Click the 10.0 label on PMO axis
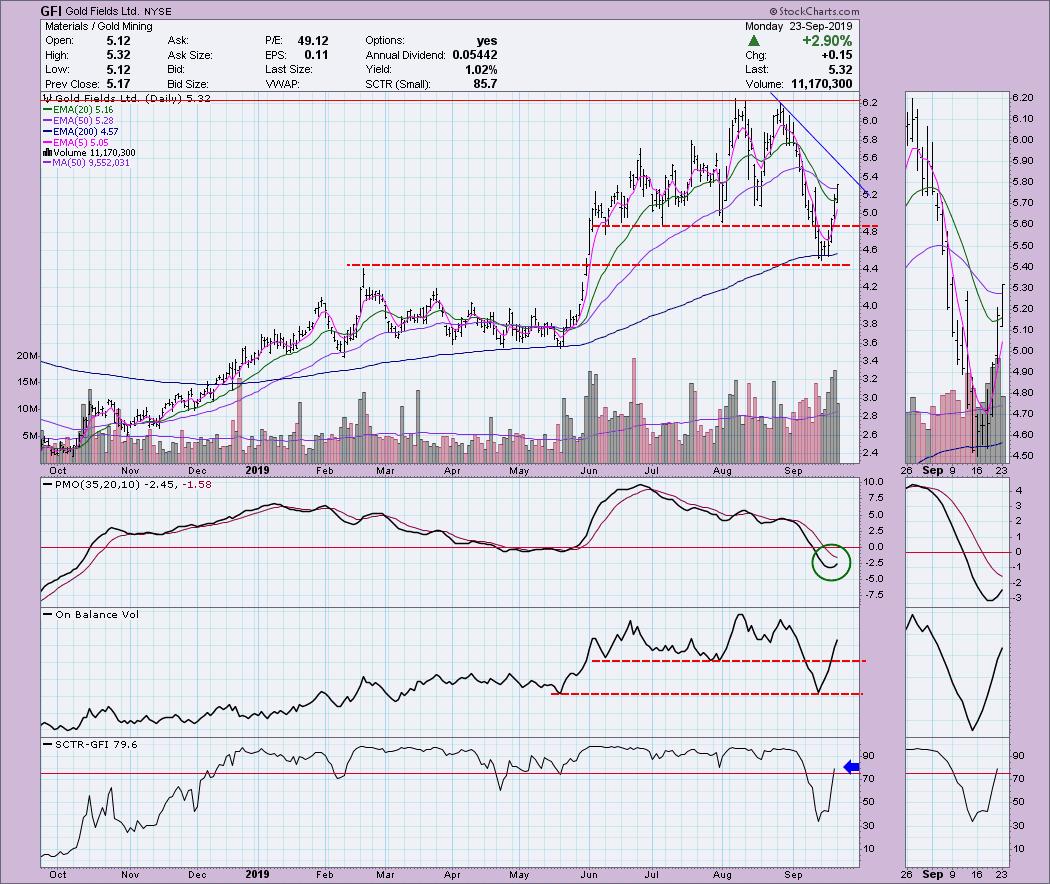The image size is (1050, 884). [873, 482]
